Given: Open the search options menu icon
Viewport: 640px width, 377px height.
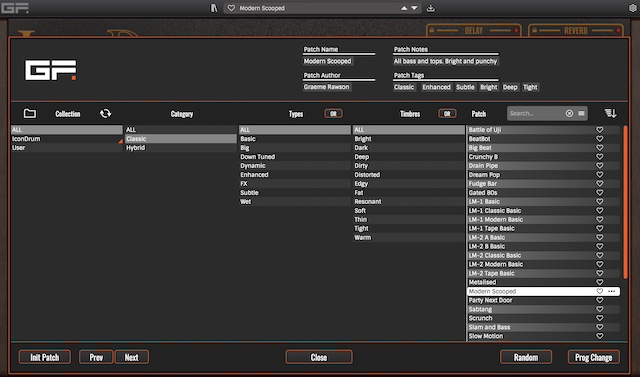Looking at the screenshot, I should click(581, 113).
